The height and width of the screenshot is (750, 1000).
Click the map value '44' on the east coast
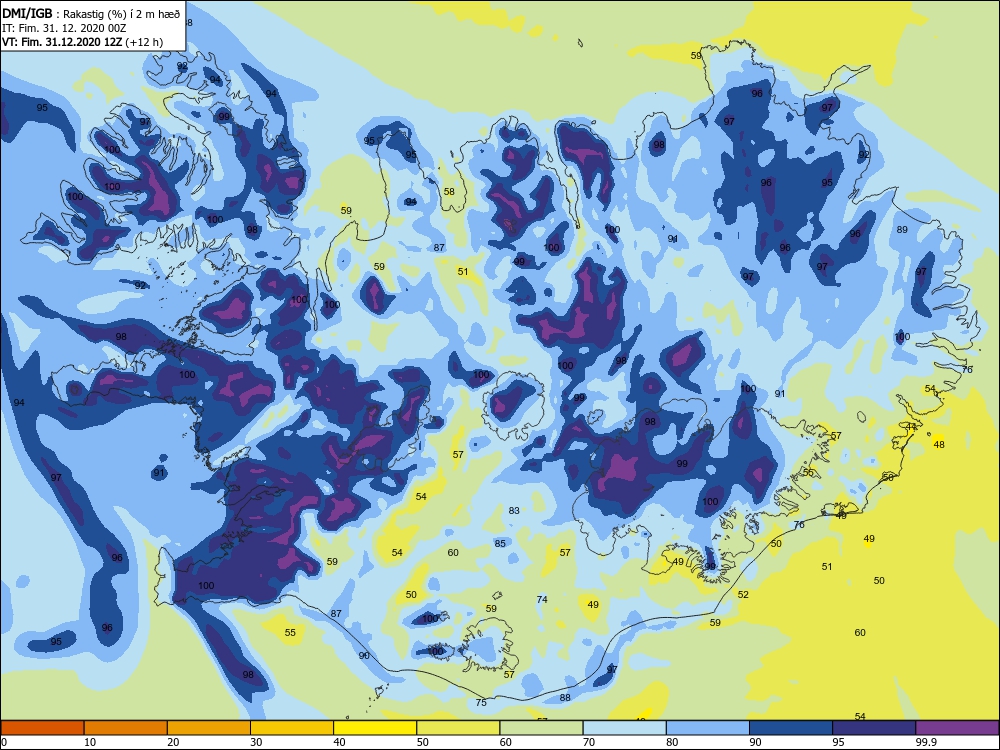[x=911, y=427]
